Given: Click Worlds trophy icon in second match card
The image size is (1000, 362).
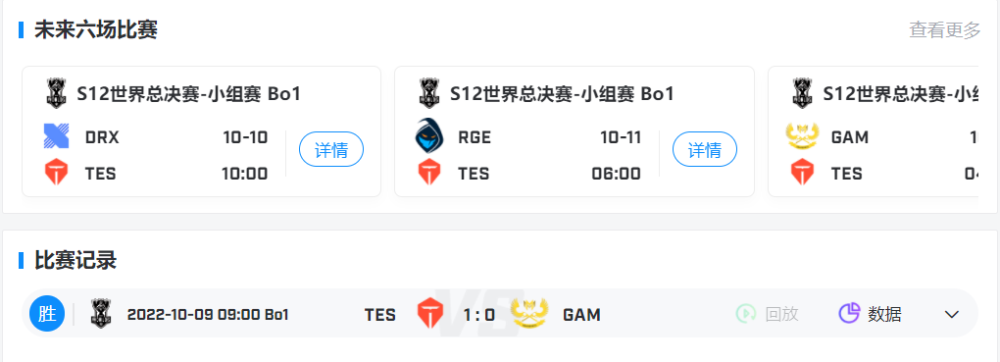Looking at the screenshot, I should (429, 94).
